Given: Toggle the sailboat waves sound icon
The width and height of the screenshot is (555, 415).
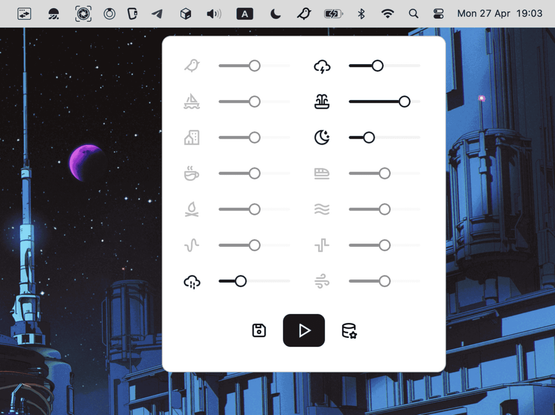Looking at the screenshot, I should coord(192,102).
